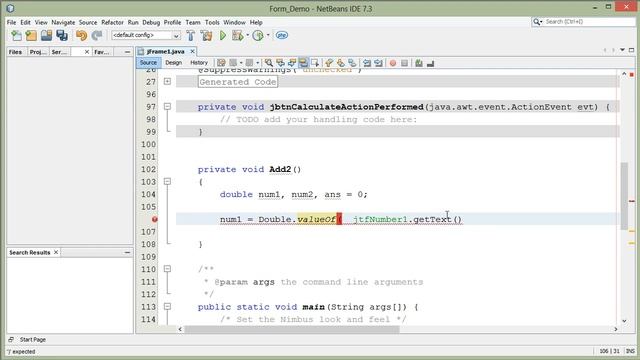
Task: Click the Stop Macro Recording icon
Action: tap(404, 63)
